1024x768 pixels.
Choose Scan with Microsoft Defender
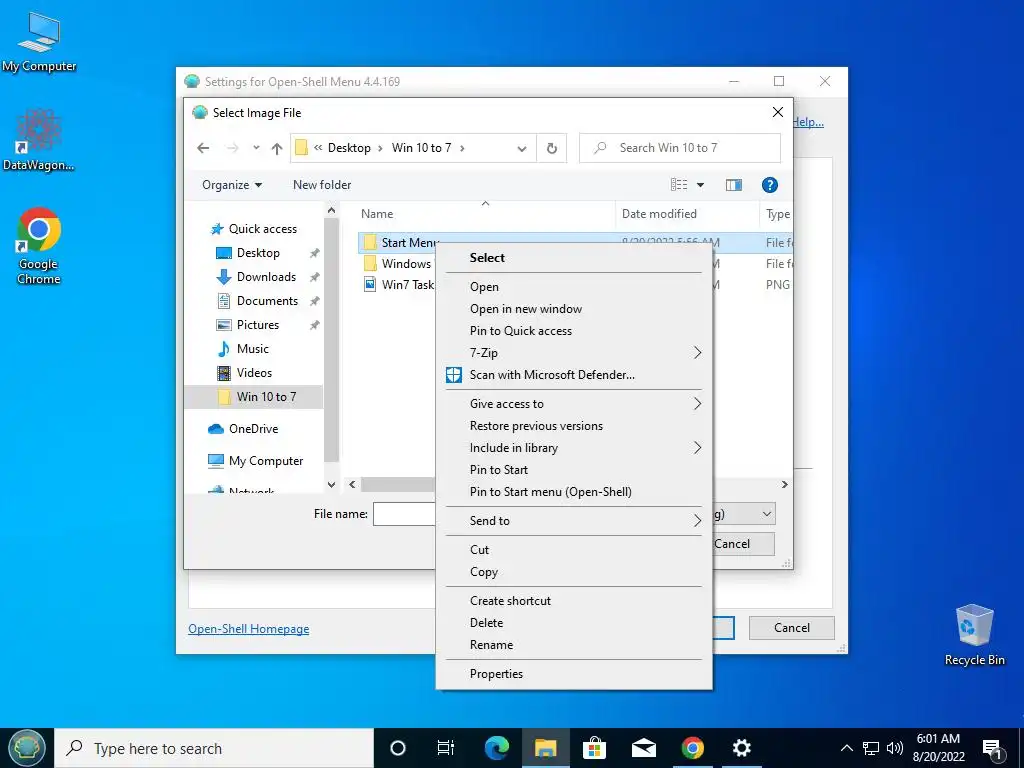pyautogui.click(x=573, y=375)
